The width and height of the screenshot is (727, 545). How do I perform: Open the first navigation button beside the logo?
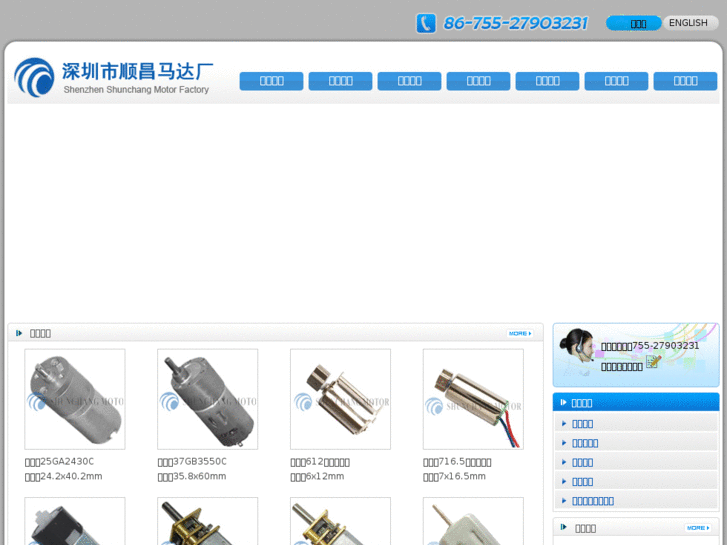[x=271, y=81]
